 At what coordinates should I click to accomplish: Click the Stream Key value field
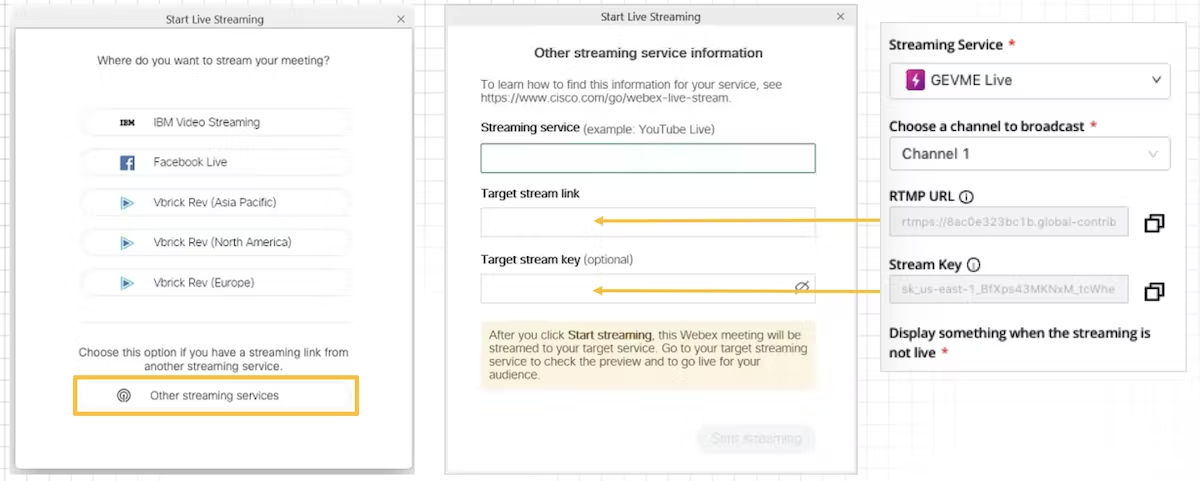(x=1009, y=290)
